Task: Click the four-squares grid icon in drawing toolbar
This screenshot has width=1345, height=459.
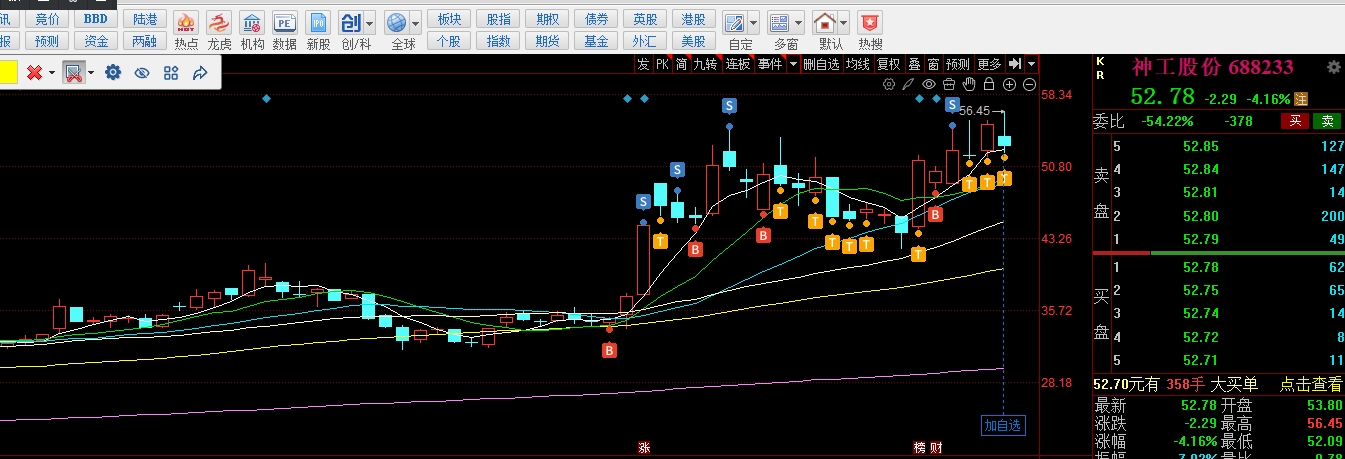Action: coord(170,72)
